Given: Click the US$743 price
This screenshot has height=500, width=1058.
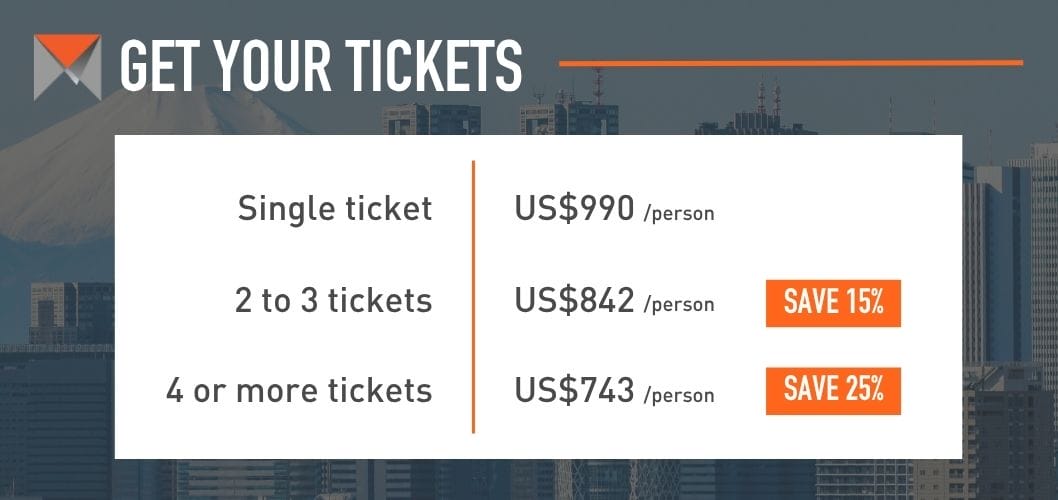Looking at the screenshot, I should click(574, 390).
